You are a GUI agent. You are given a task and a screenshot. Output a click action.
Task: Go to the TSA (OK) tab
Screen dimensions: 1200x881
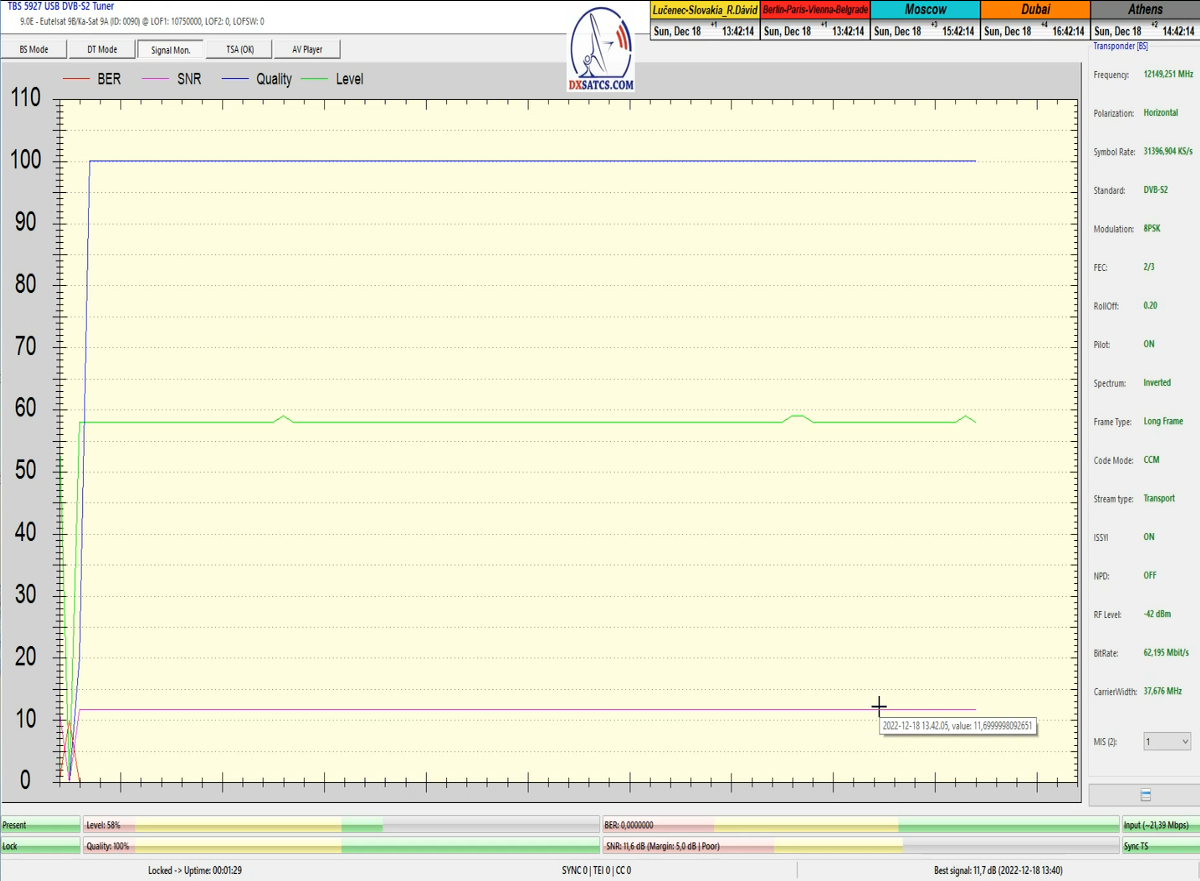[x=240, y=49]
